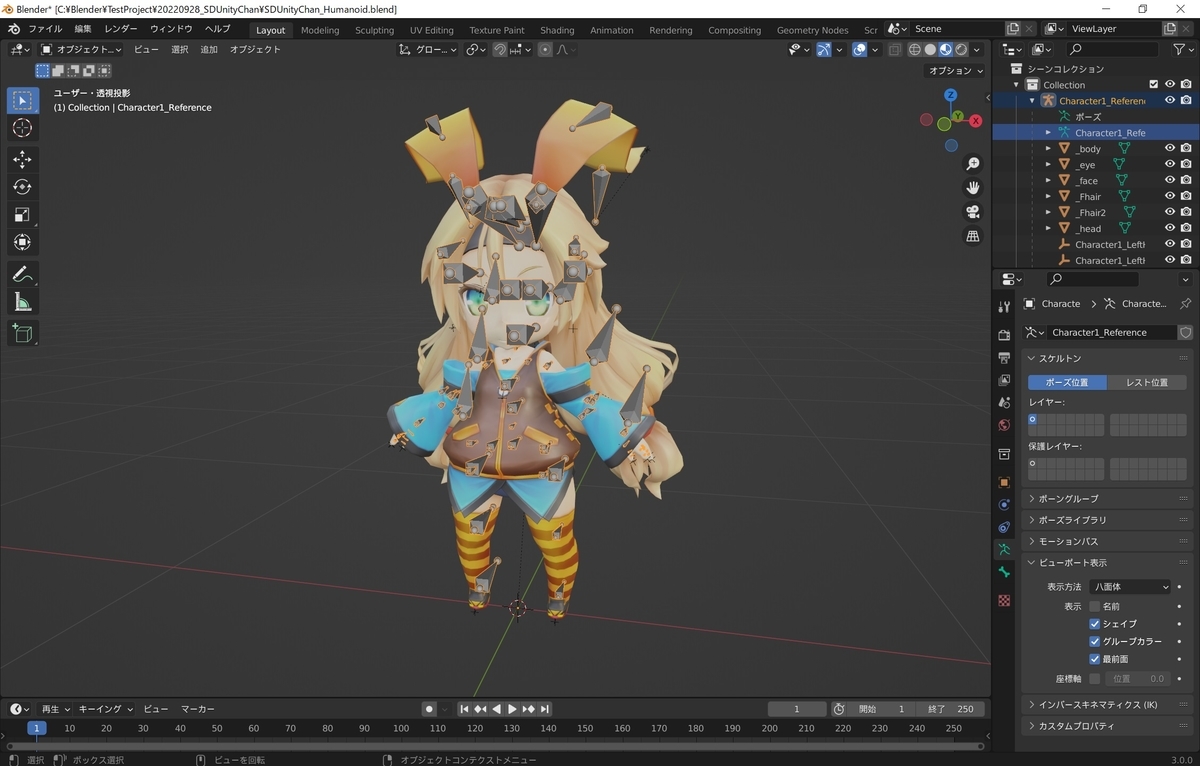Expand the モーションパス panel
Viewport: 1200px width, 766px height.
pos(1108,542)
